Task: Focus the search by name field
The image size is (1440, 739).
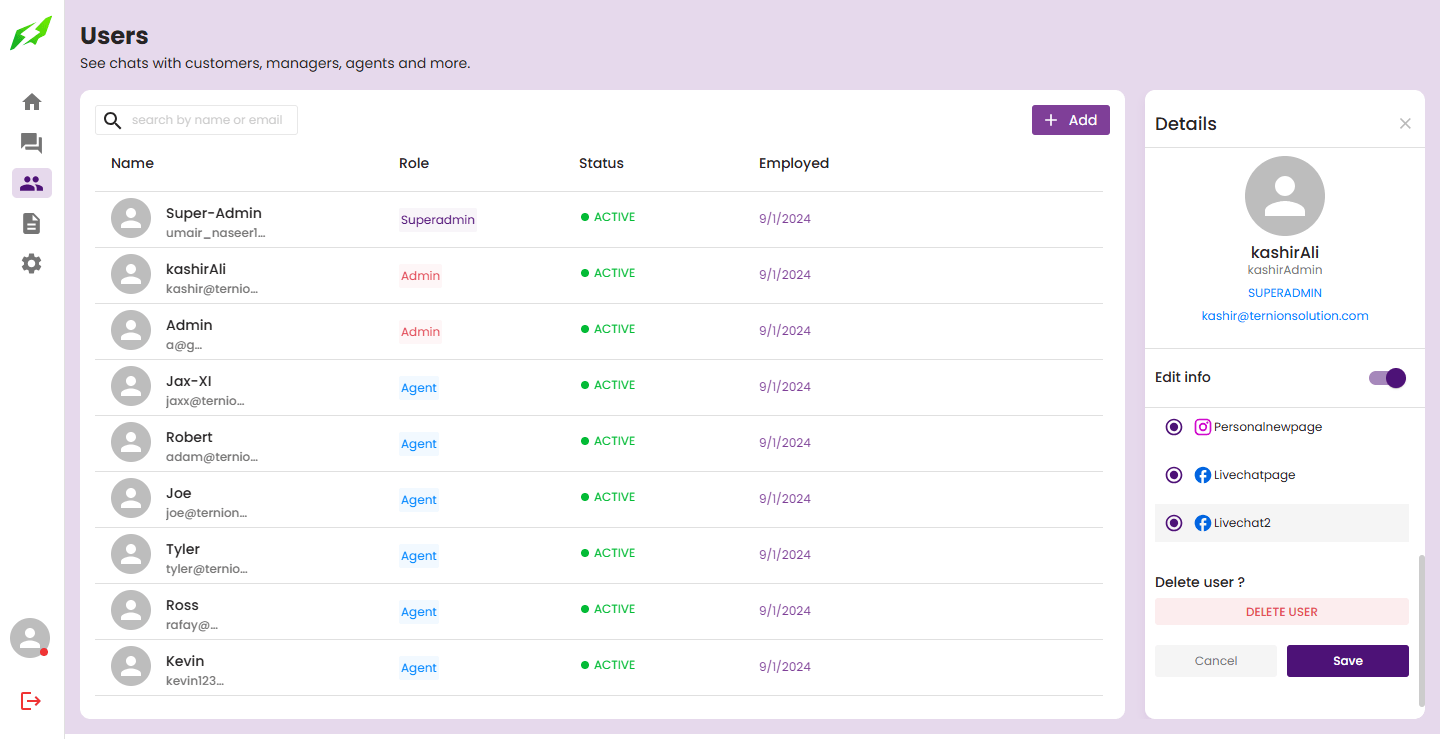Action: [x=196, y=120]
